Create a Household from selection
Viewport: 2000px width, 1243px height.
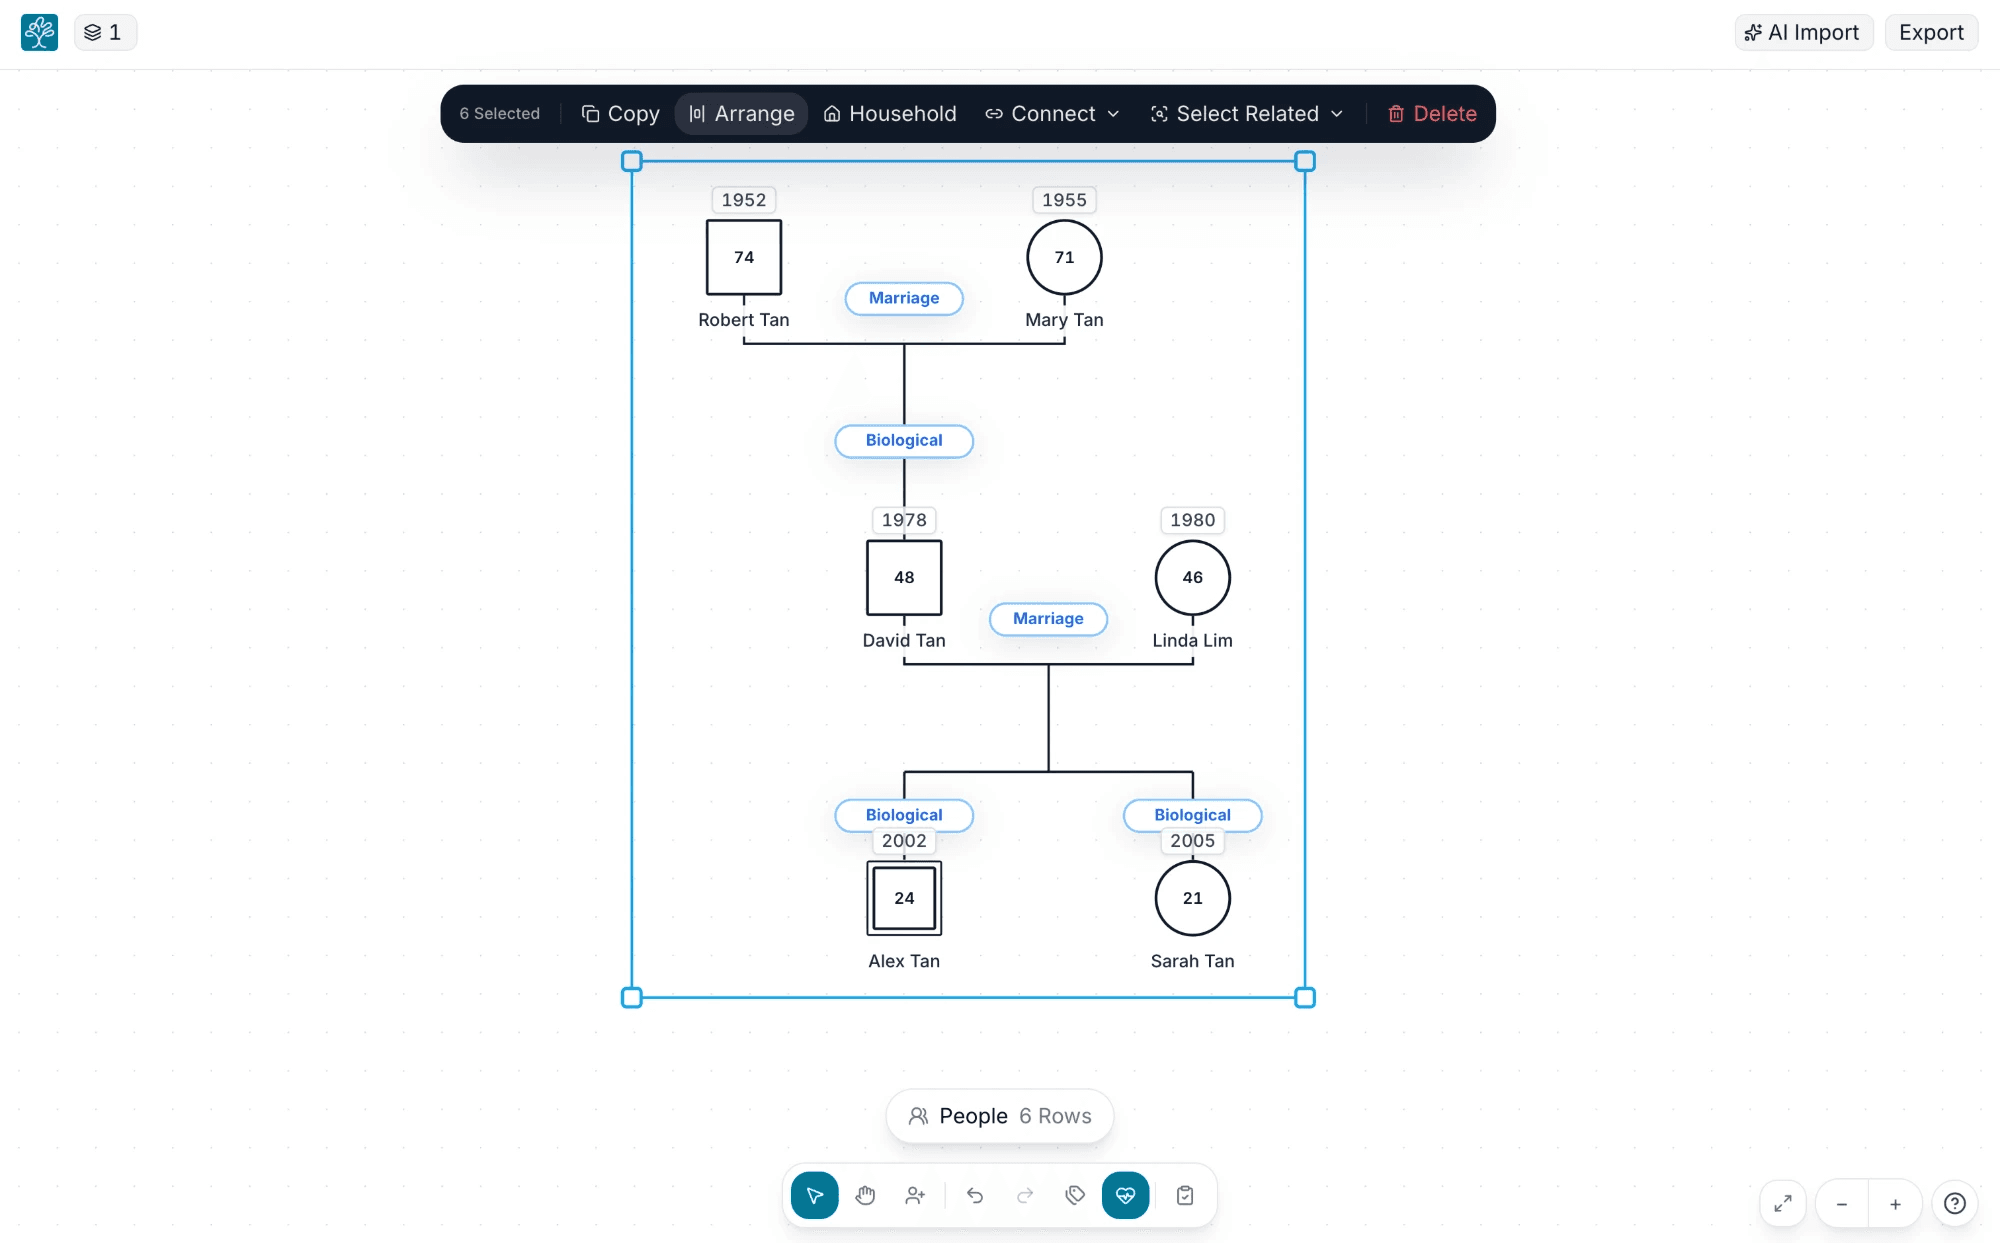coord(890,114)
